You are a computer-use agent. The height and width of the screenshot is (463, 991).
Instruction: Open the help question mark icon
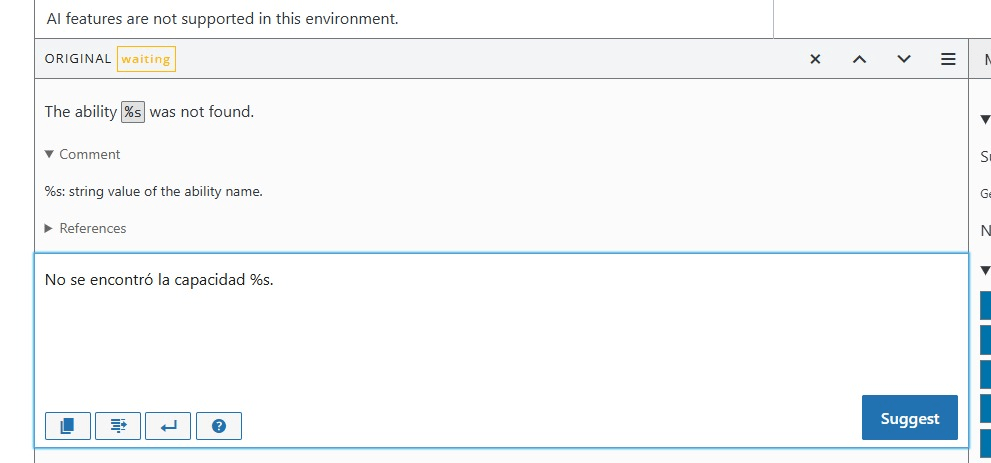point(219,426)
